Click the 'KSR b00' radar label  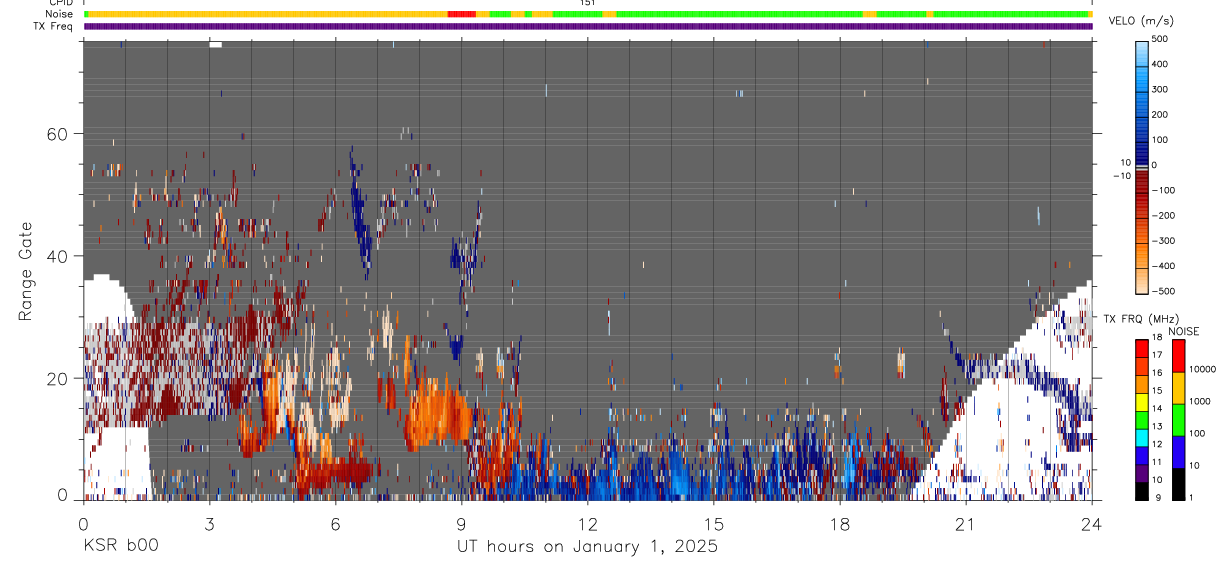point(120,547)
